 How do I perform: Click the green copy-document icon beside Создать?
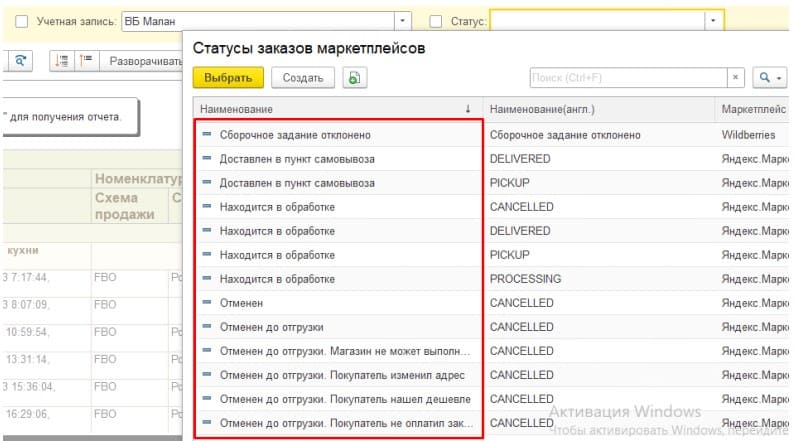point(354,78)
